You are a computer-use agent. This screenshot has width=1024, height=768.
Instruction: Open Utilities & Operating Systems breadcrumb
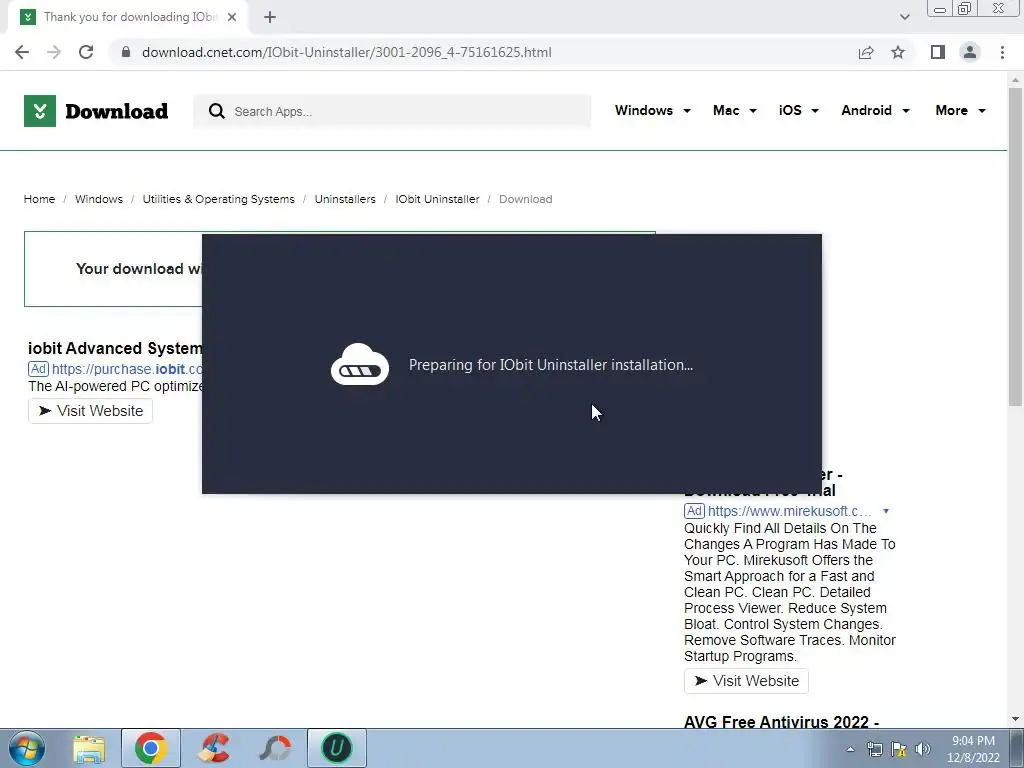pos(218,199)
